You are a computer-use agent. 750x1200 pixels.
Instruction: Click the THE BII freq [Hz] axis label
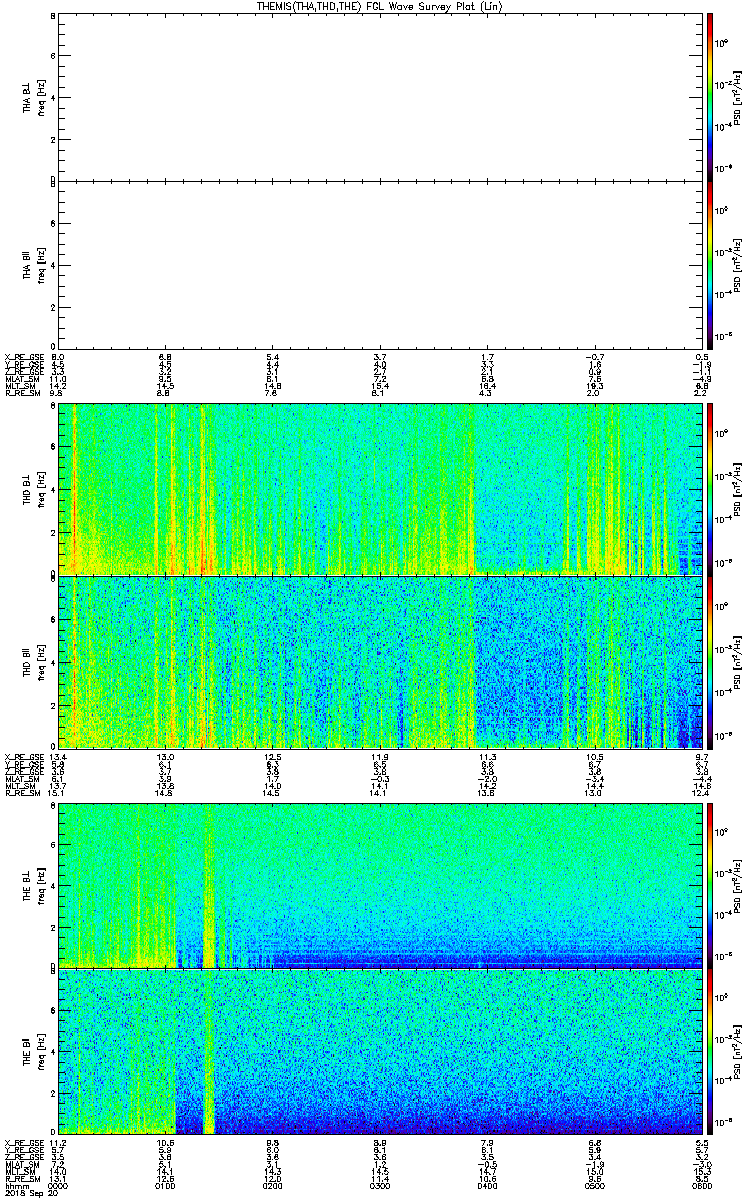coord(43,1053)
